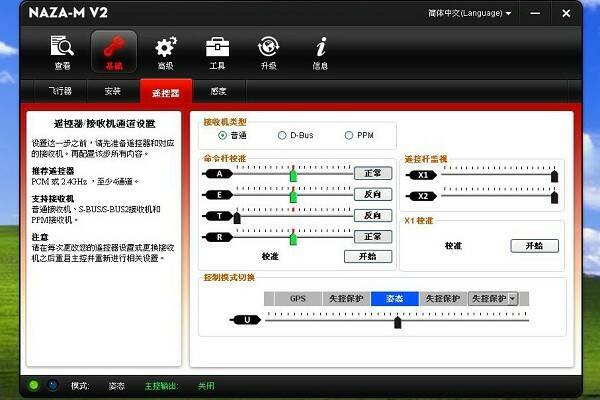Open the 查看 (View) magnifier icon
600x400 pixels.
[62, 52]
